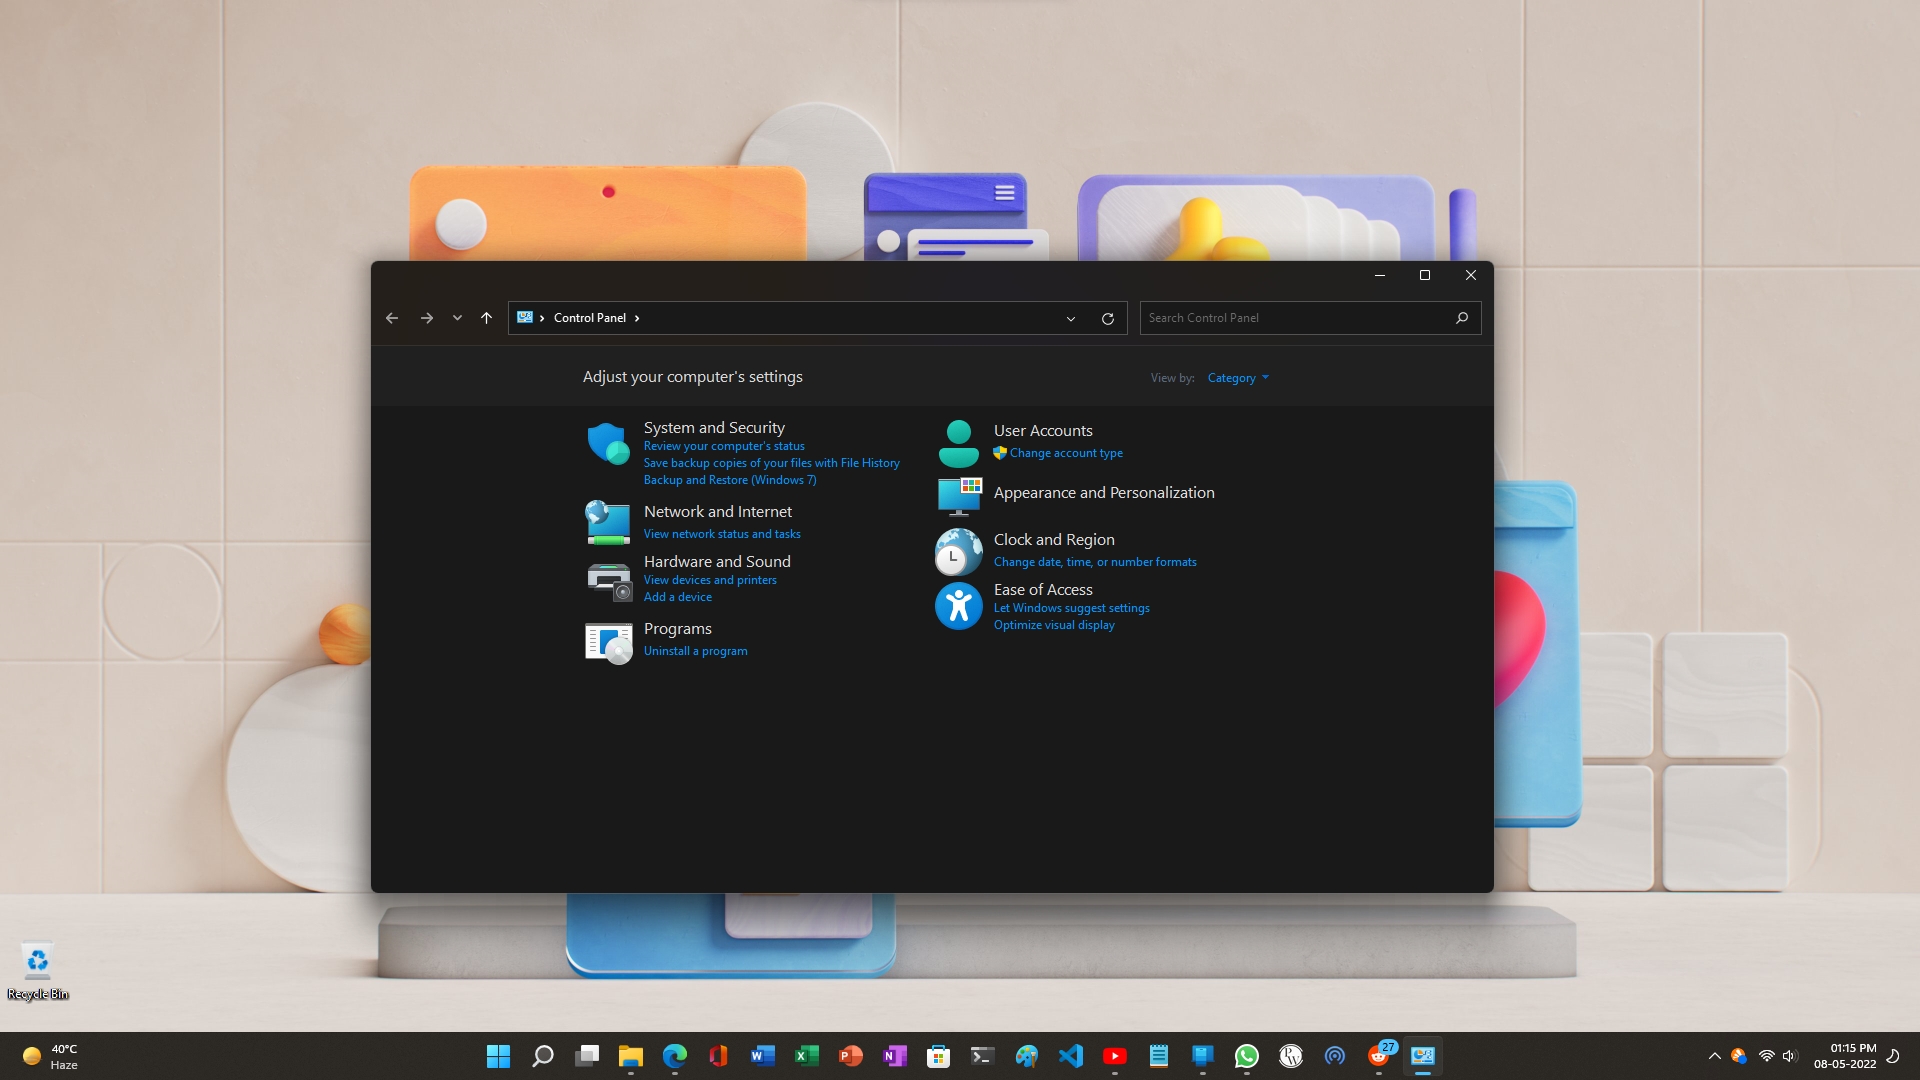
Task: Expand the recent locations dropdown arrow
Action: click(x=457, y=318)
